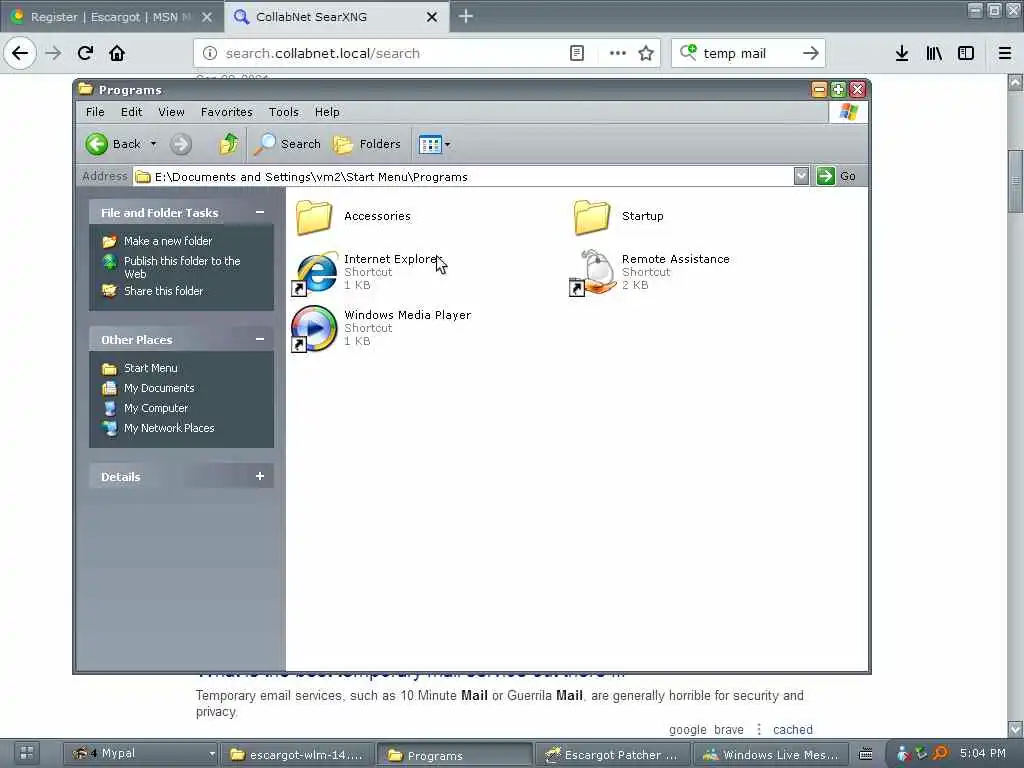Image resolution: width=1024 pixels, height=768 pixels.
Task: Click the Forward arrow in Programs window
Action: click(x=181, y=144)
